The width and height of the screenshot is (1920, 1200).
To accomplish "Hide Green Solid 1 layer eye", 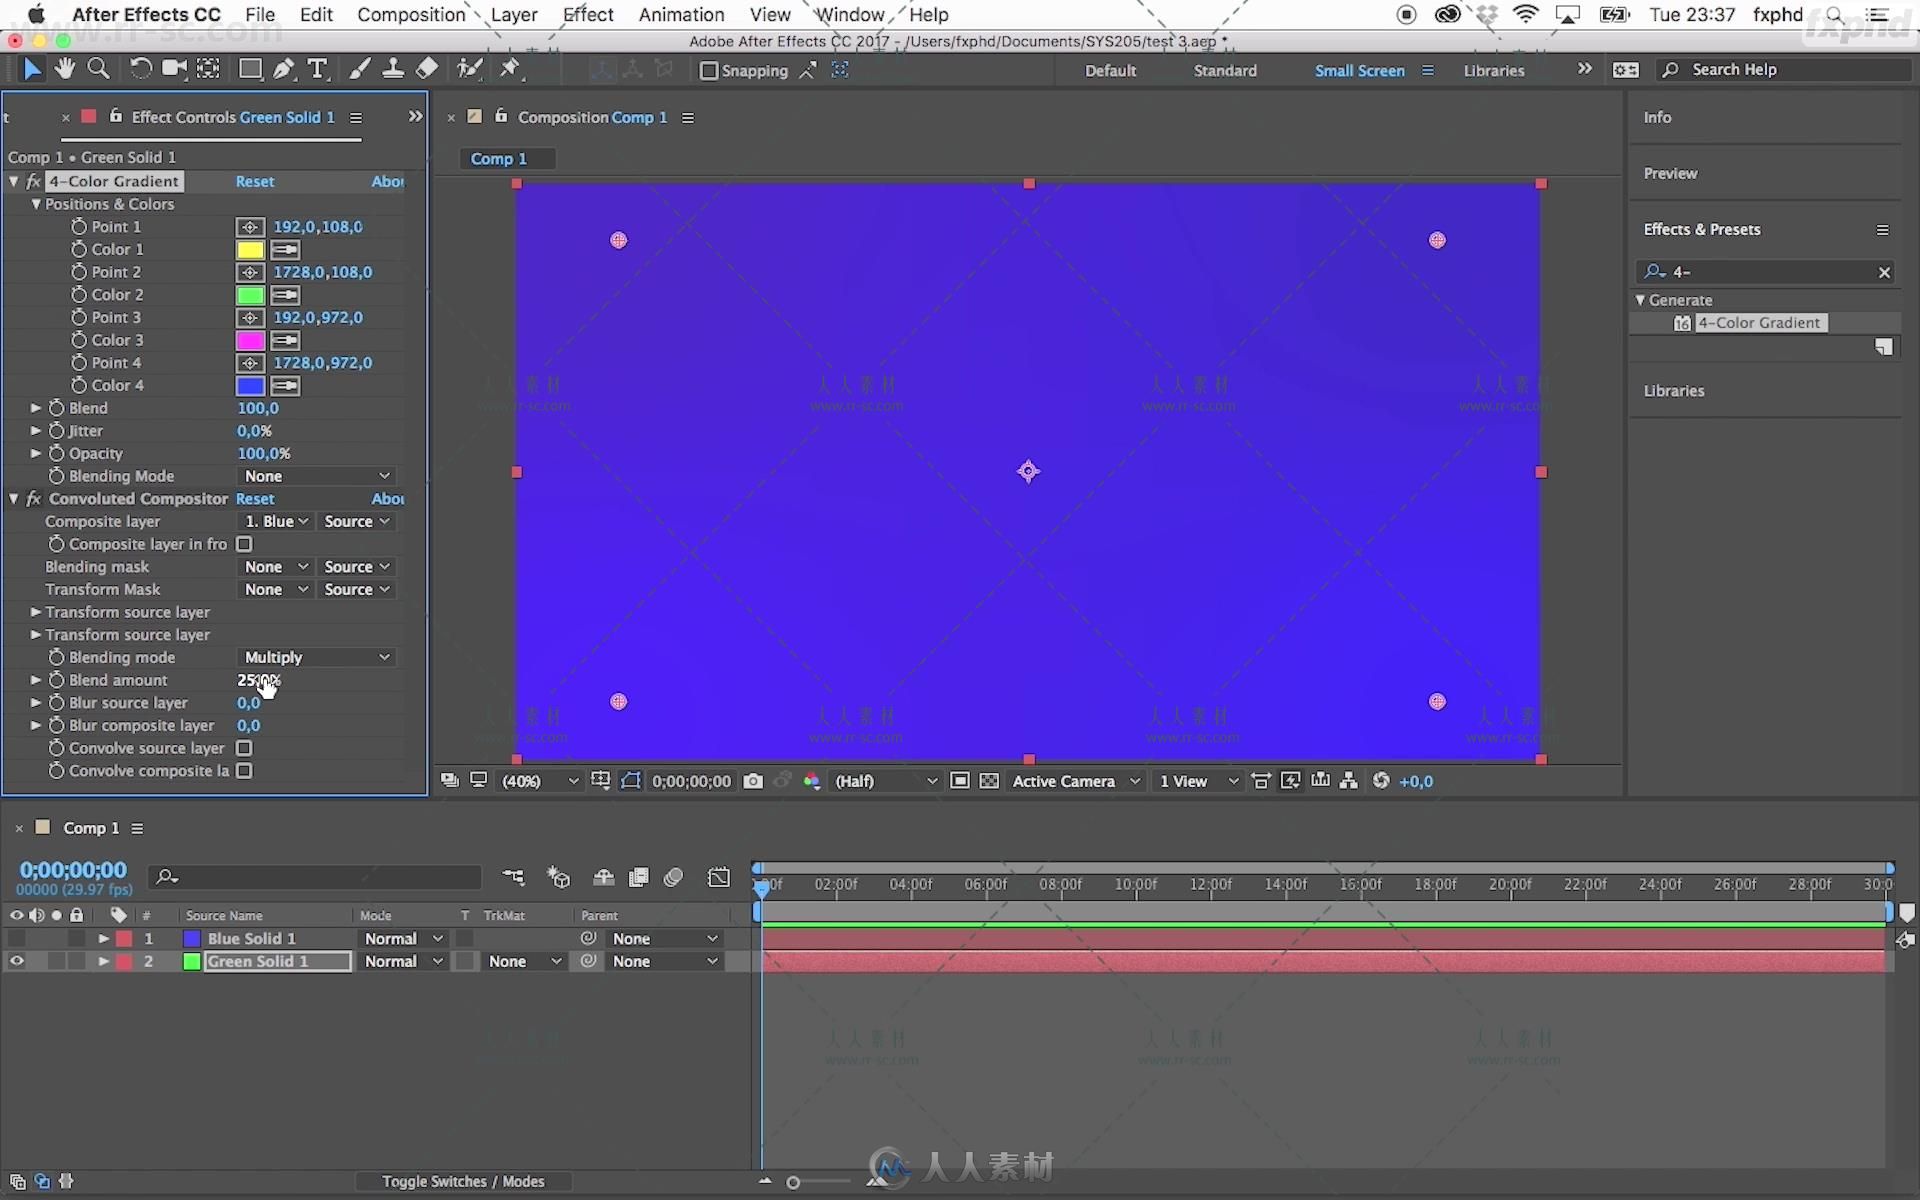I will 16,961.
